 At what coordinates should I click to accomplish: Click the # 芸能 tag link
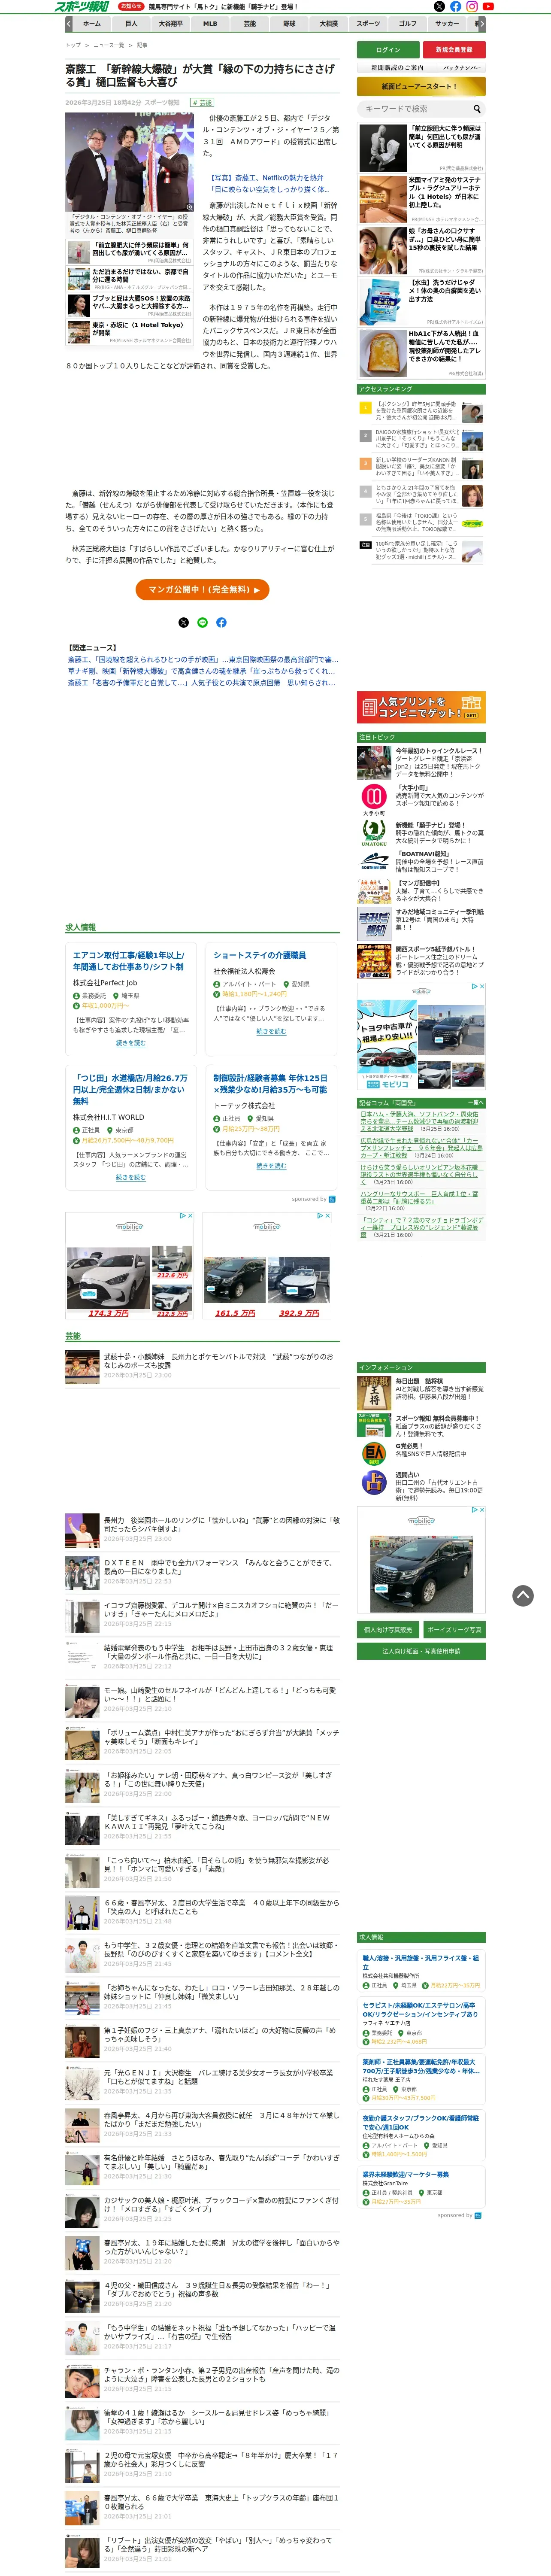(202, 102)
